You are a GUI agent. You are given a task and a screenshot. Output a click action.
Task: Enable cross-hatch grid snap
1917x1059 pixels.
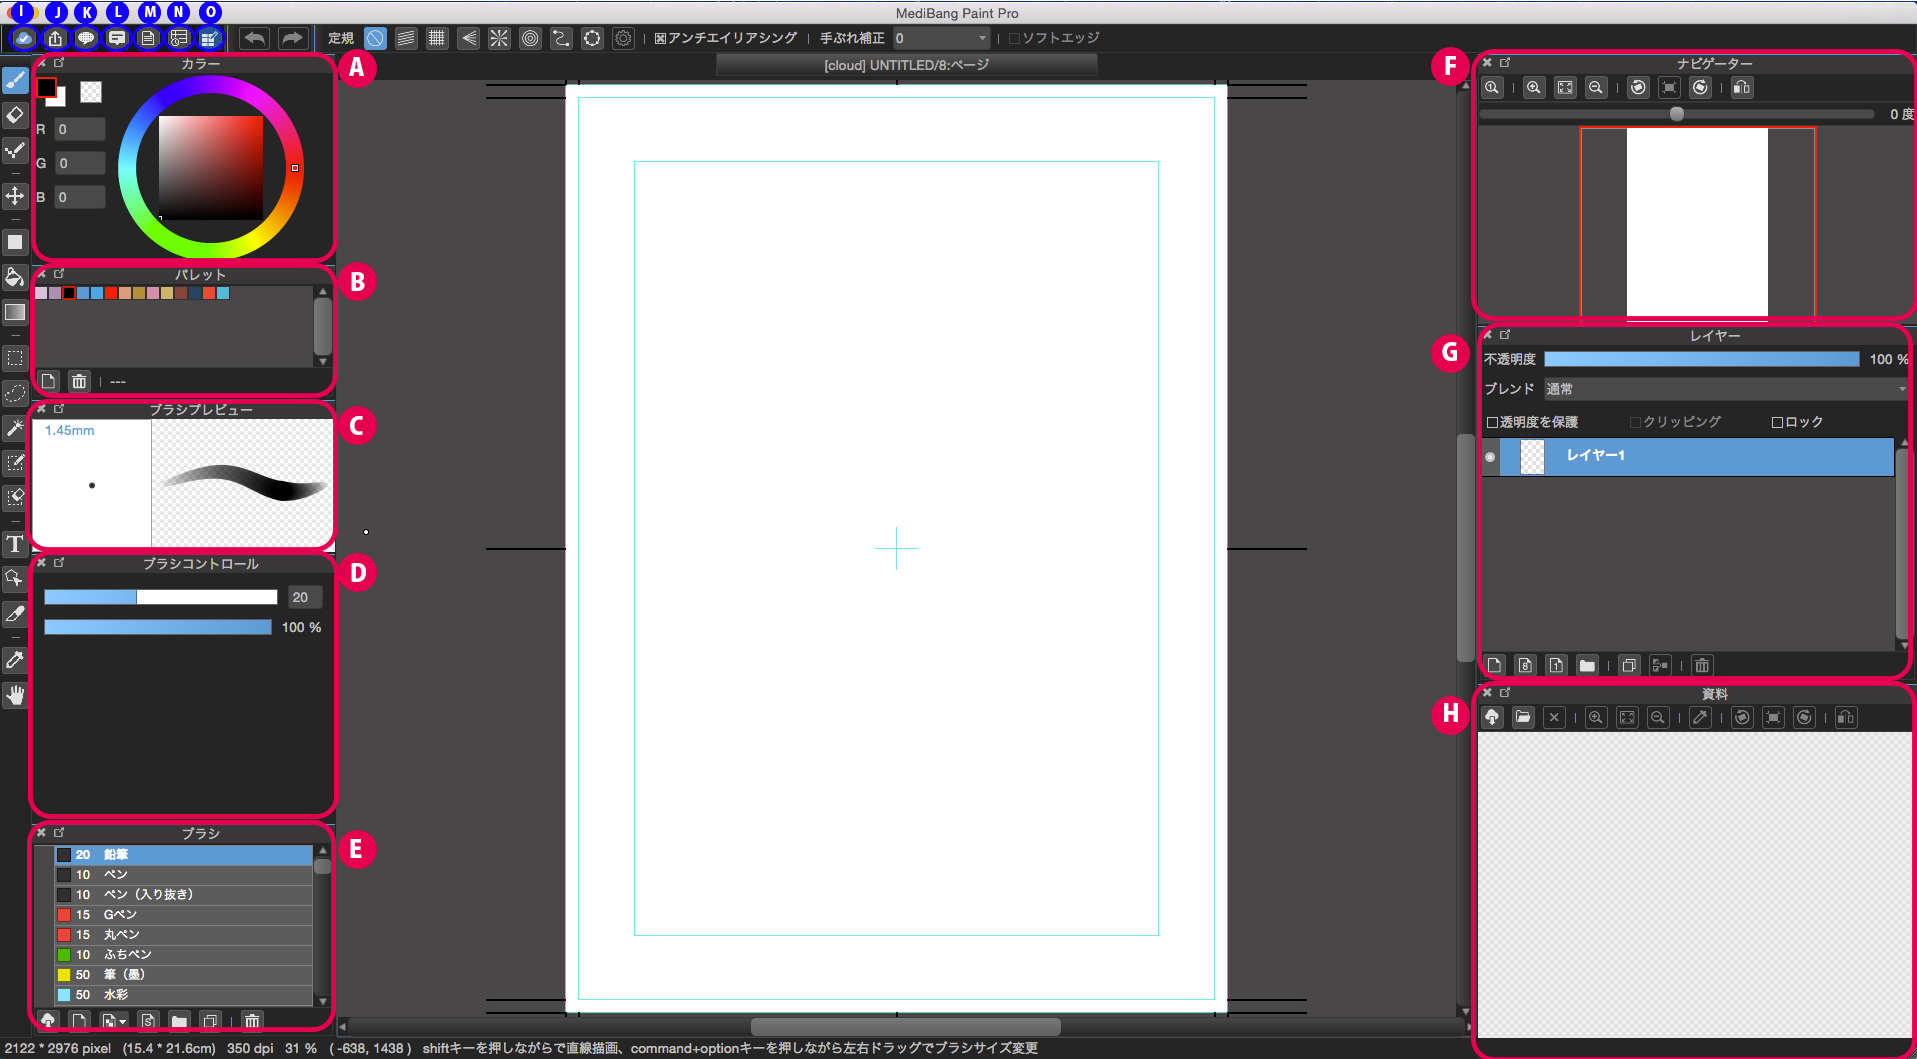point(437,38)
